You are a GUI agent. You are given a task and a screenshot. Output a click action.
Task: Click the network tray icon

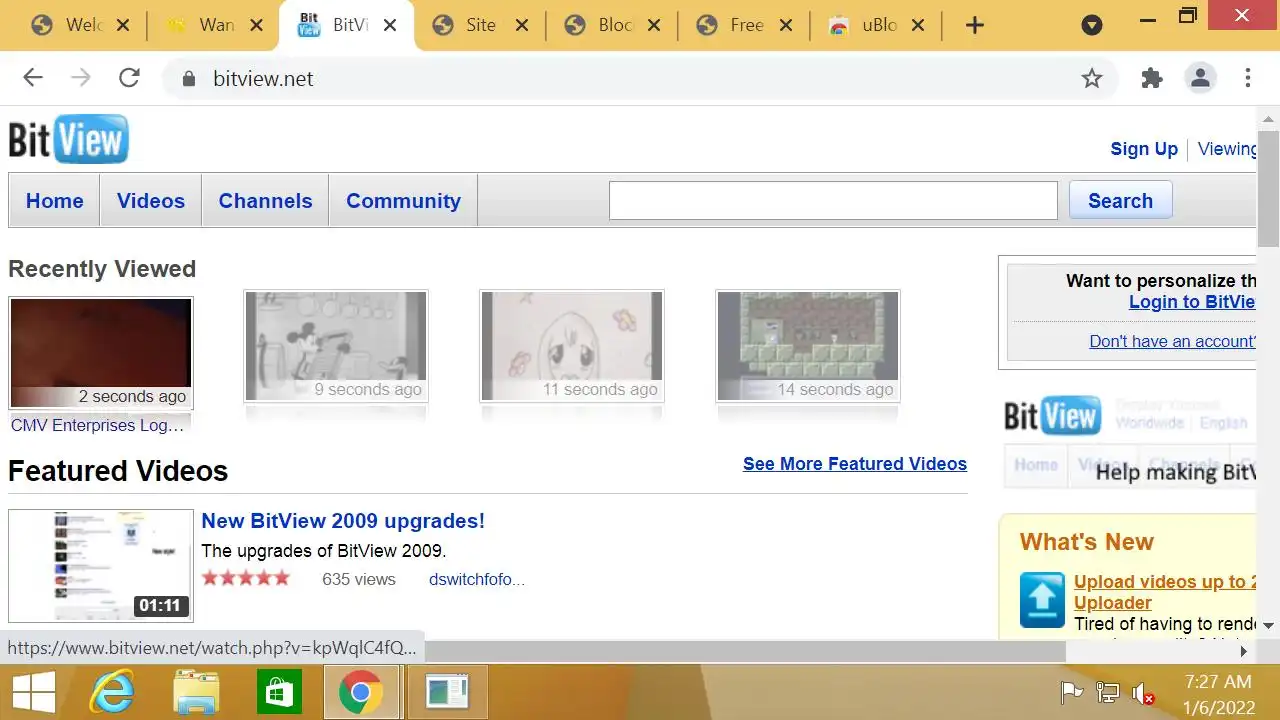[x=1107, y=692]
